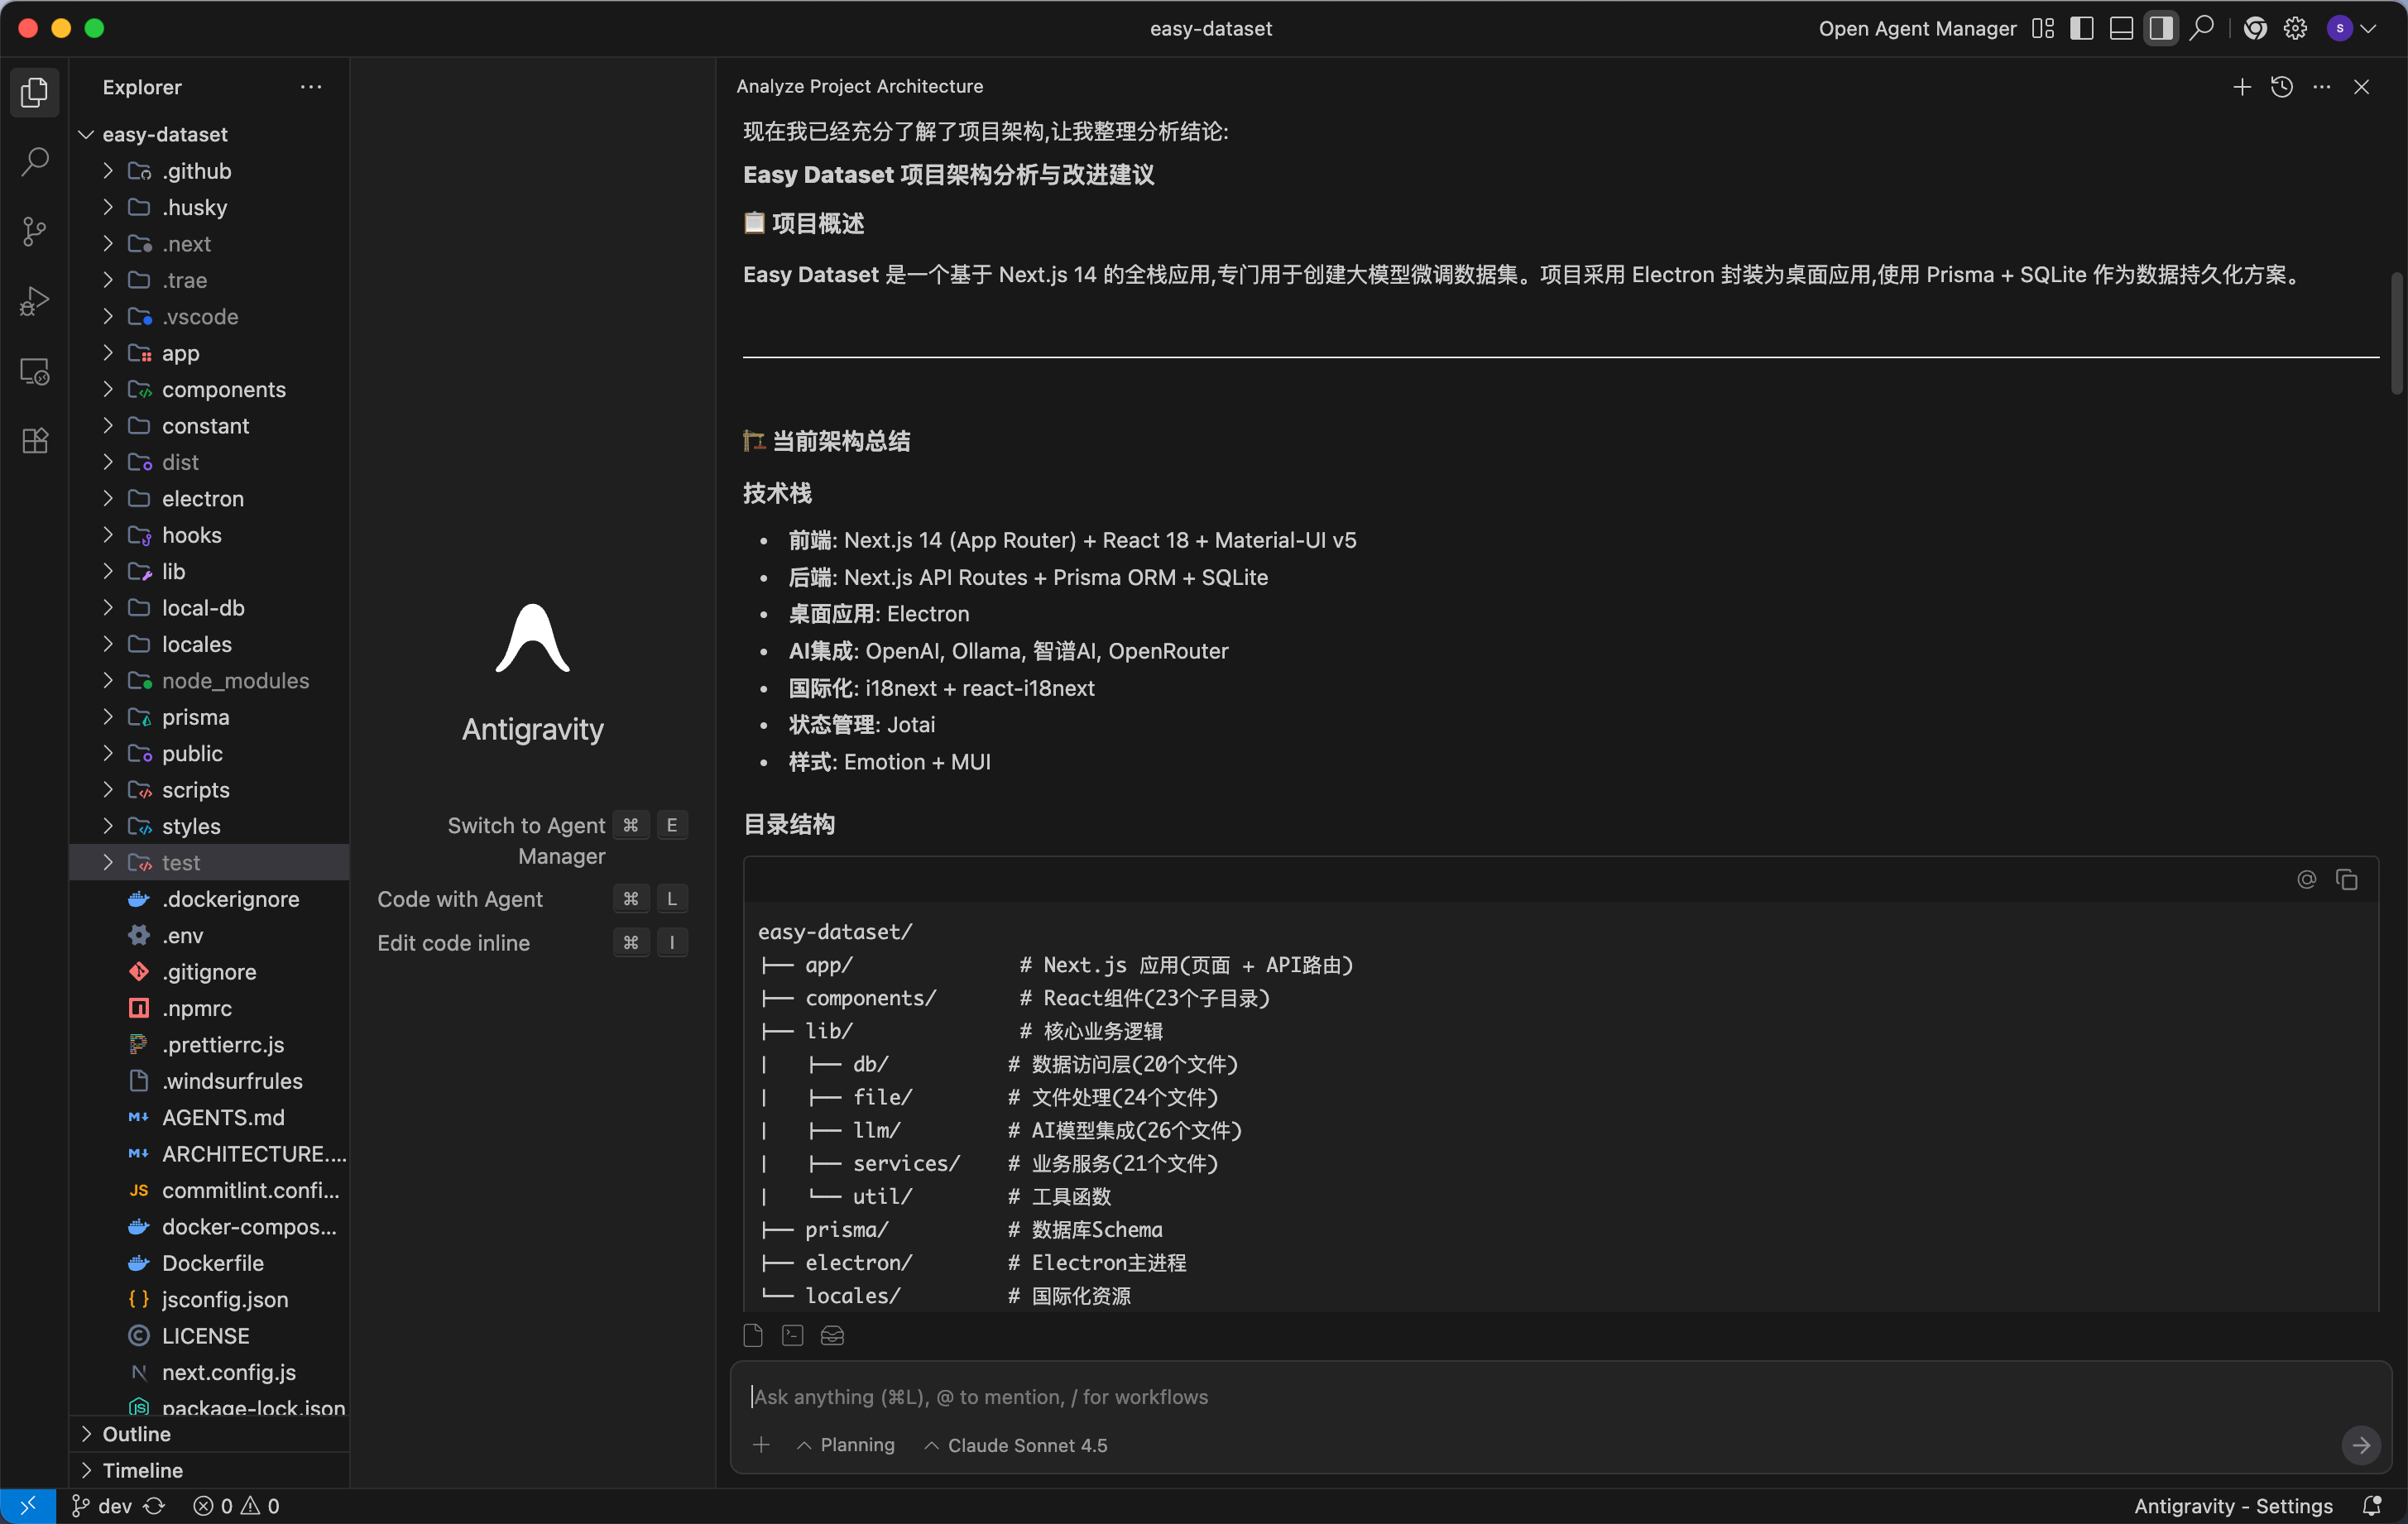Open settings gear in title bar
Image resolution: width=2408 pixels, height=1524 pixels.
(2295, 29)
